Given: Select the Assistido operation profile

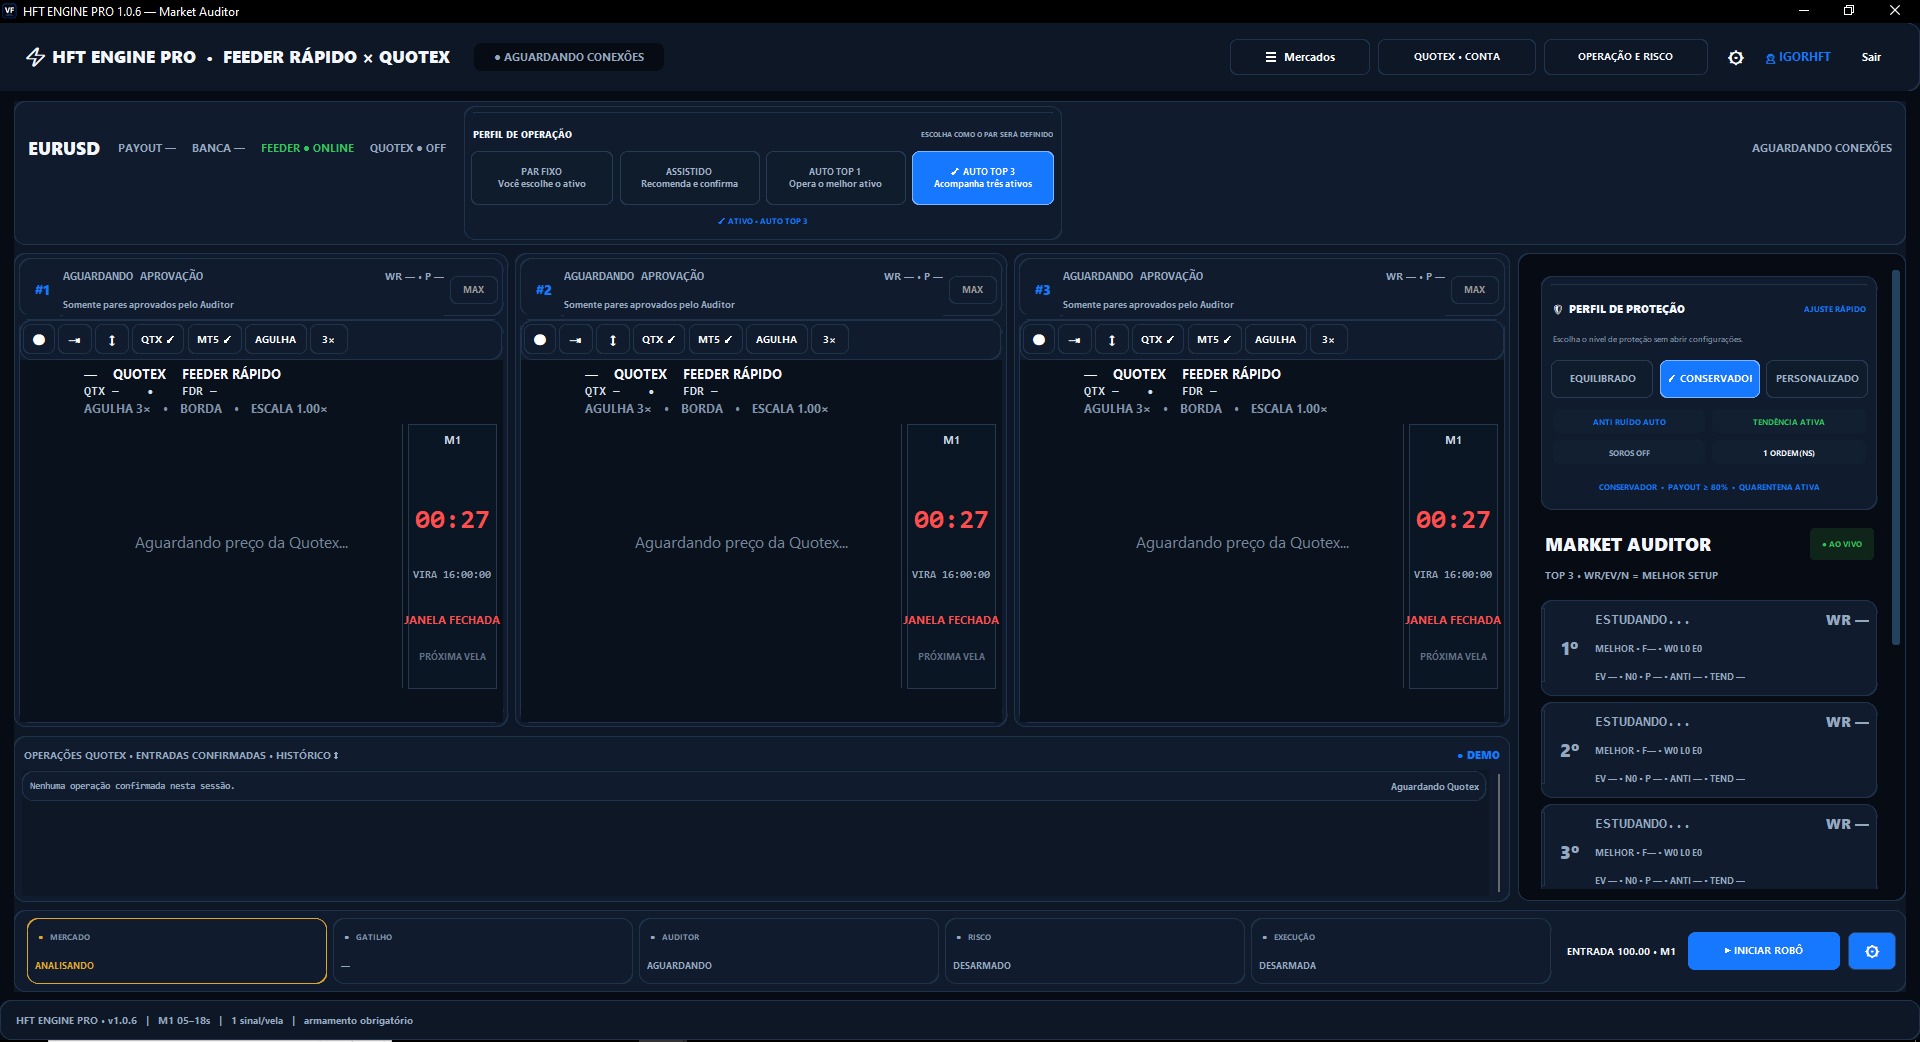Looking at the screenshot, I should click(690, 178).
